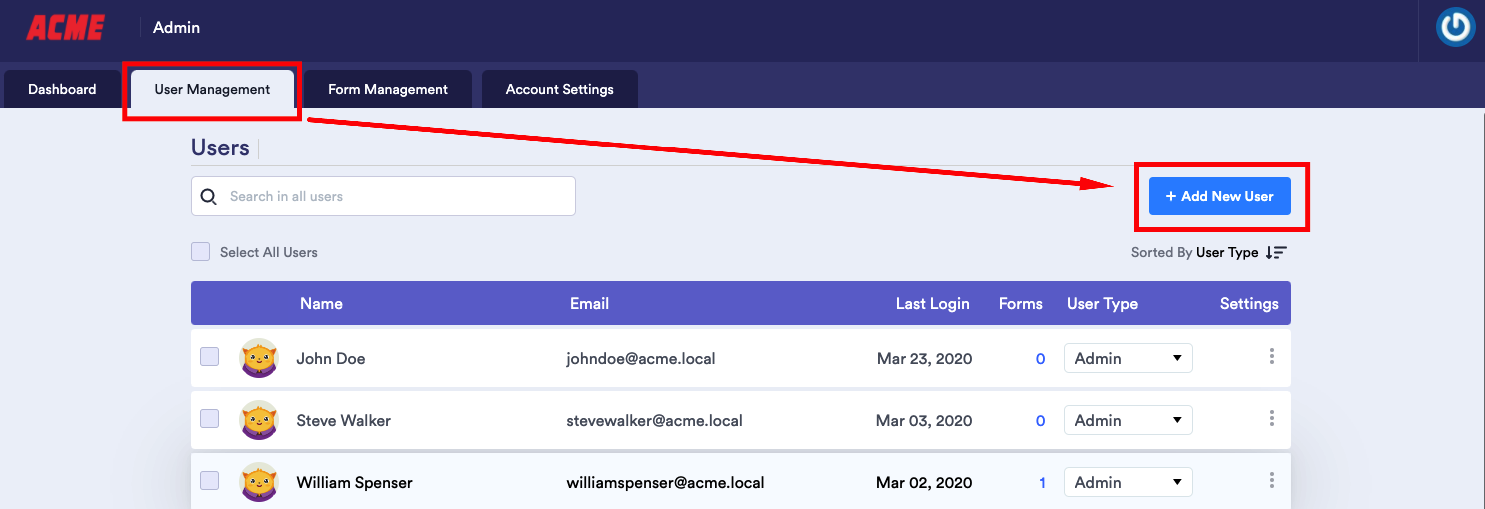This screenshot has height=509, width=1485.
Task: Go to the Account Settings tab
Action: 559,89
